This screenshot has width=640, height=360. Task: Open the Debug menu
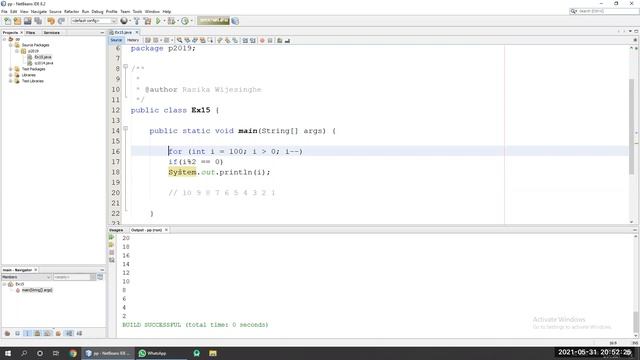click(97, 11)
